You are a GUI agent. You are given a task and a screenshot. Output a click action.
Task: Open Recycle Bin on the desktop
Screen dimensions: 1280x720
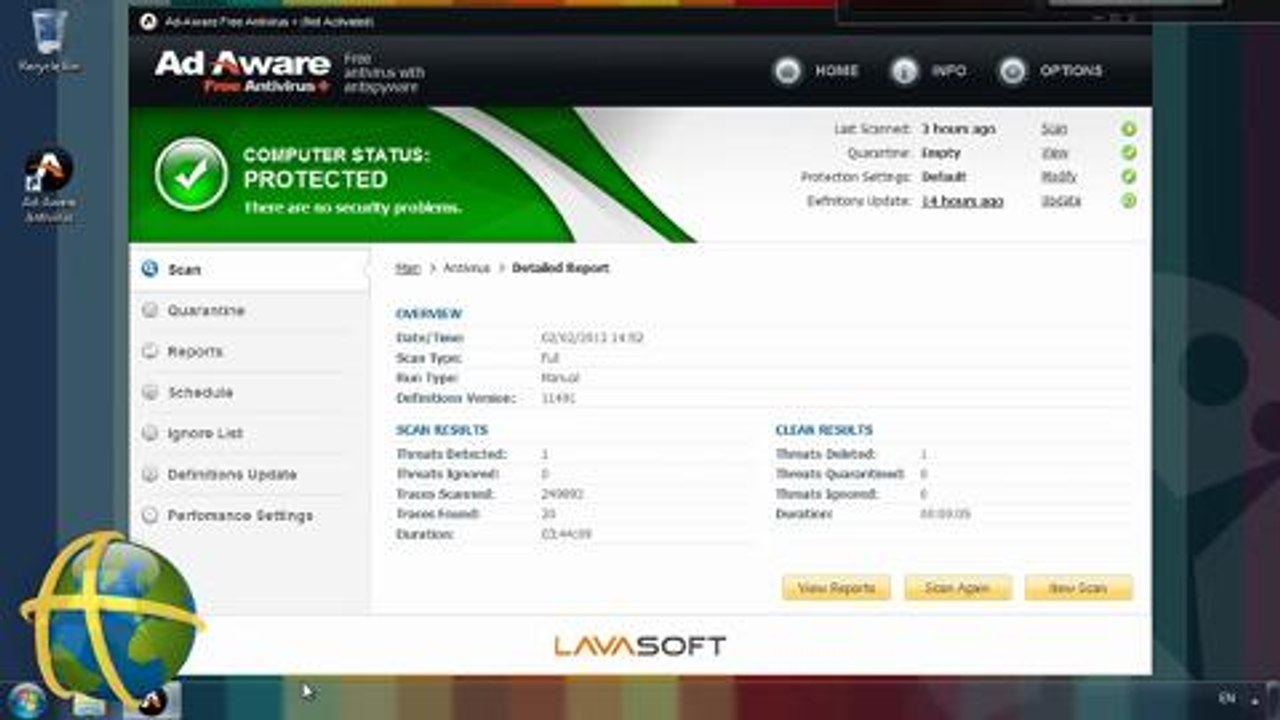[x=49, y=40]
